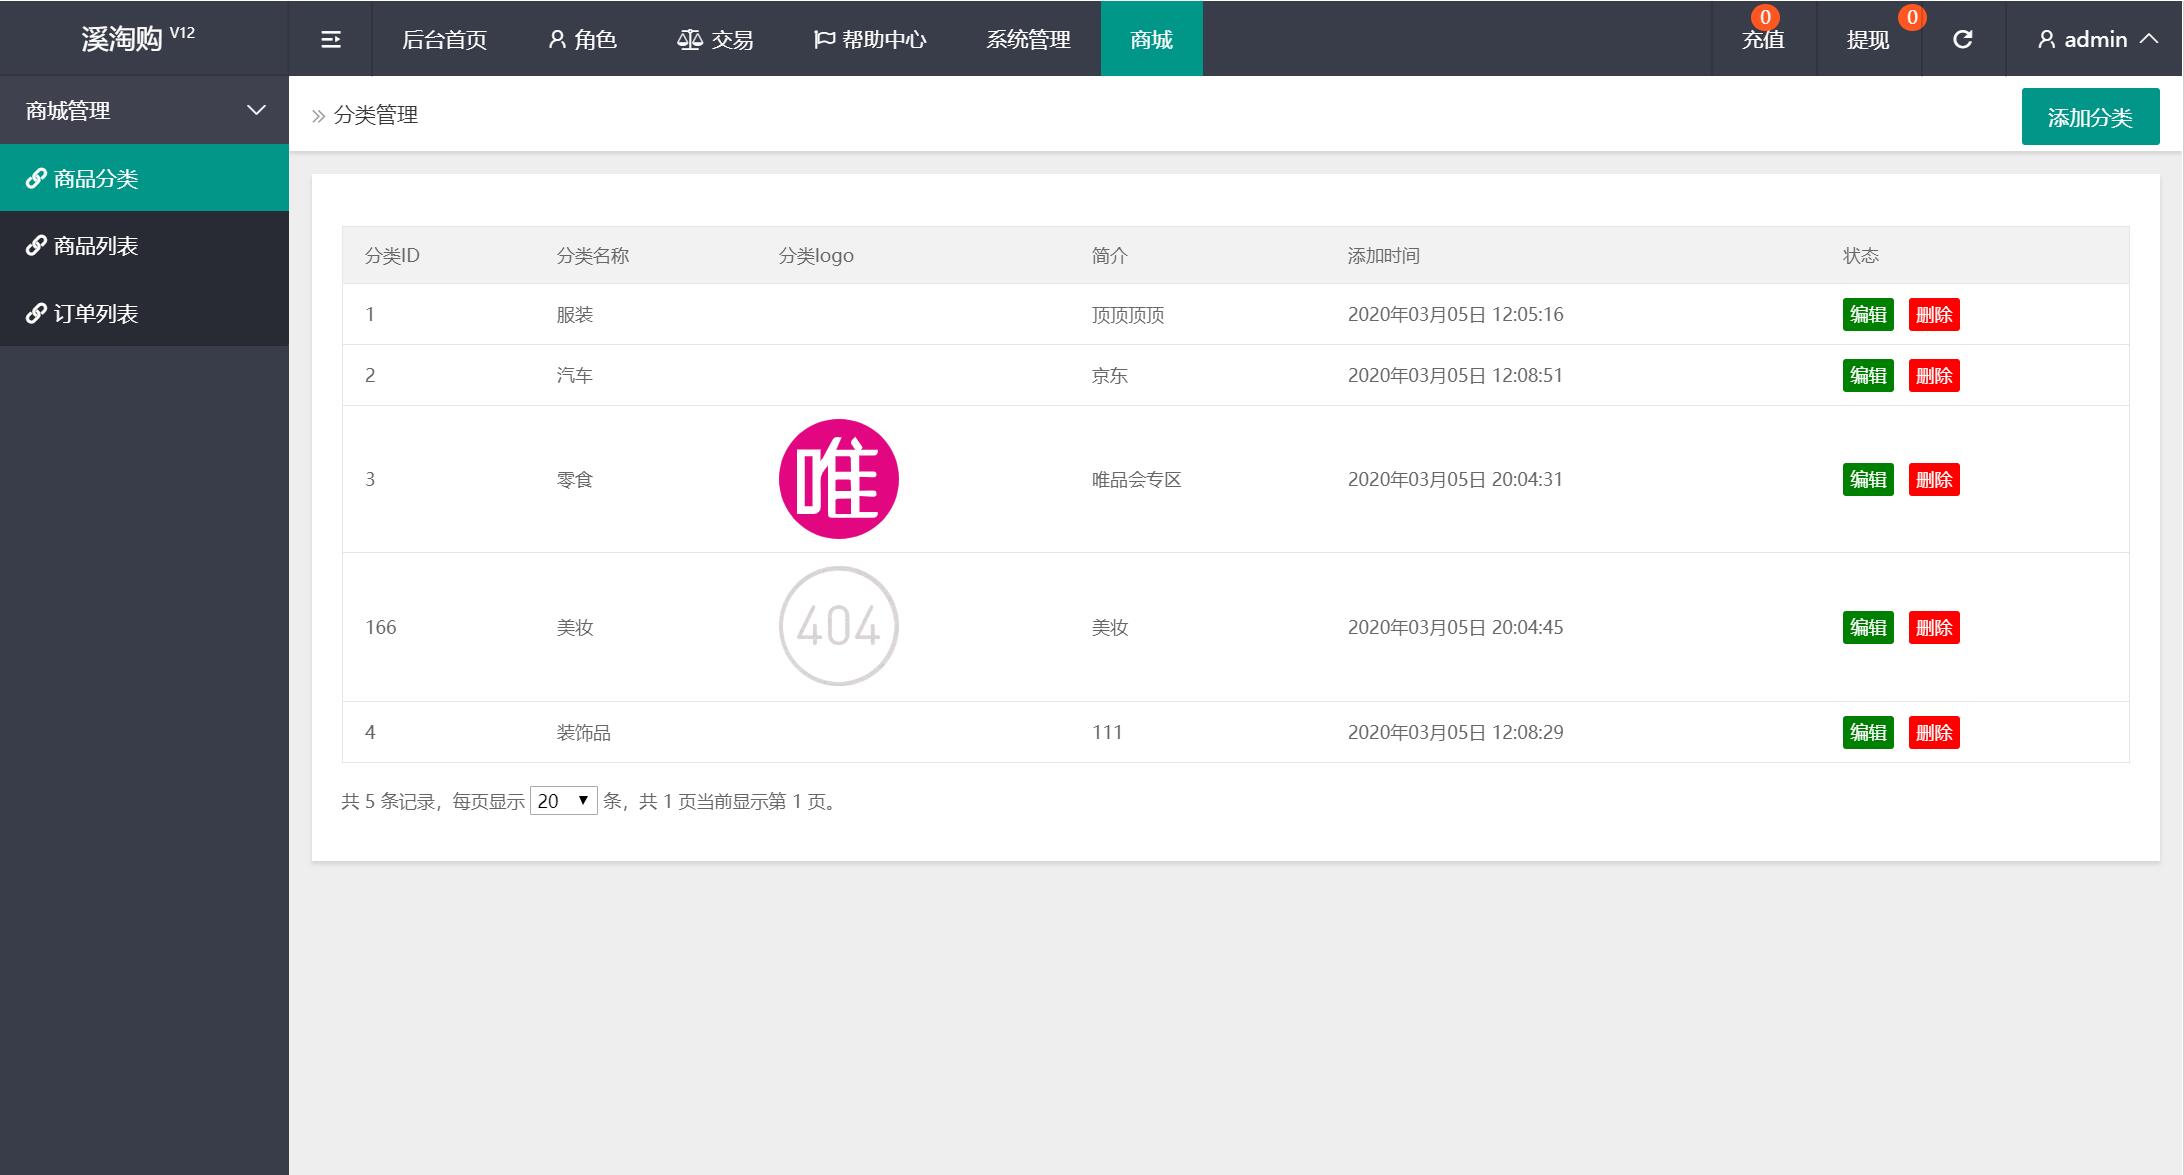The width and height of the screenshot is (2184, 1175).
Task: Click the sidebar collapse hamburger icon
Action: [330, 39]
